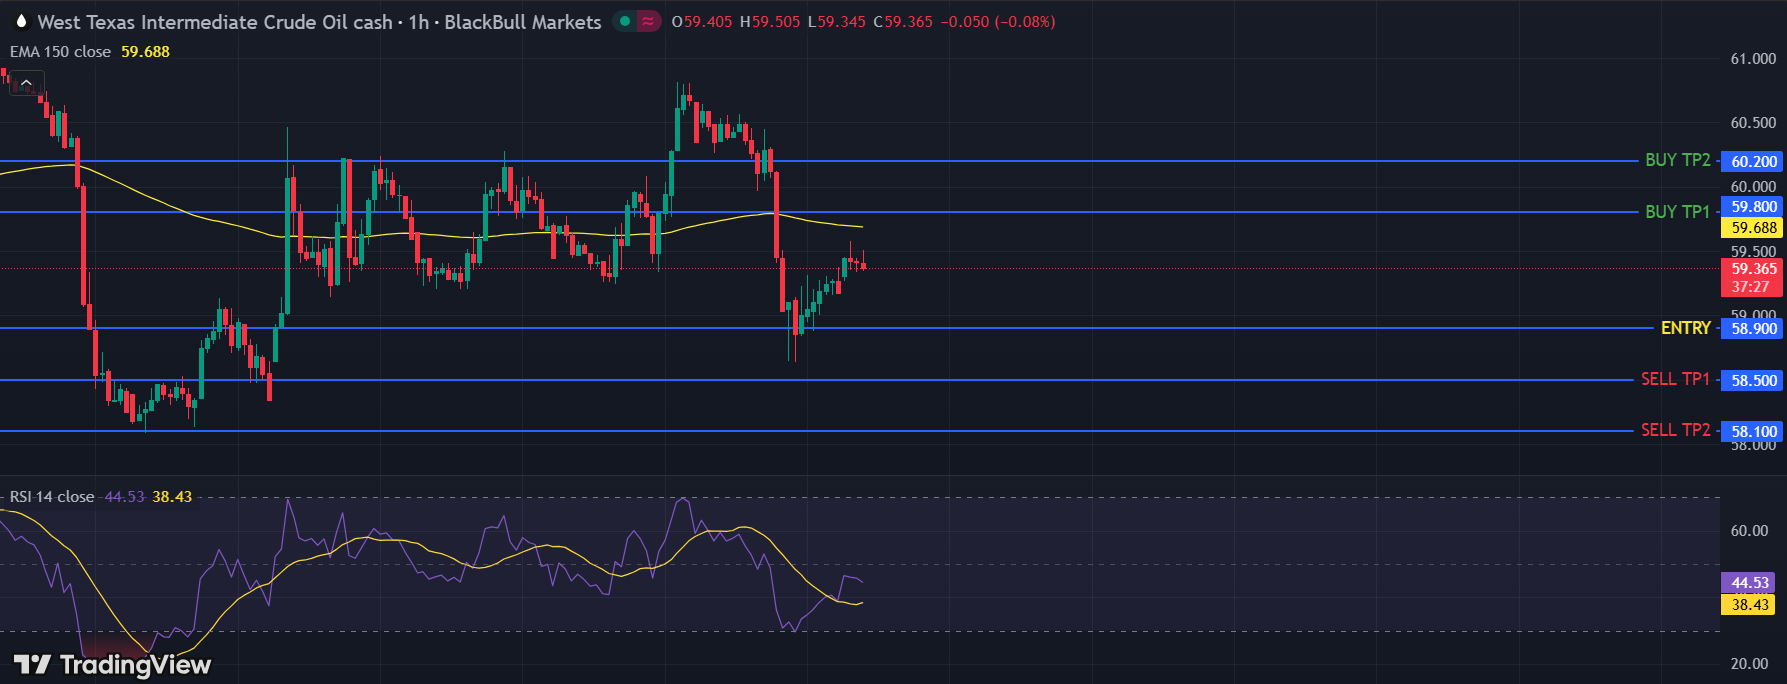
Task: Click the pink approximate-data indicator icon
Action: pyautogui.click(x=649, y=21)
